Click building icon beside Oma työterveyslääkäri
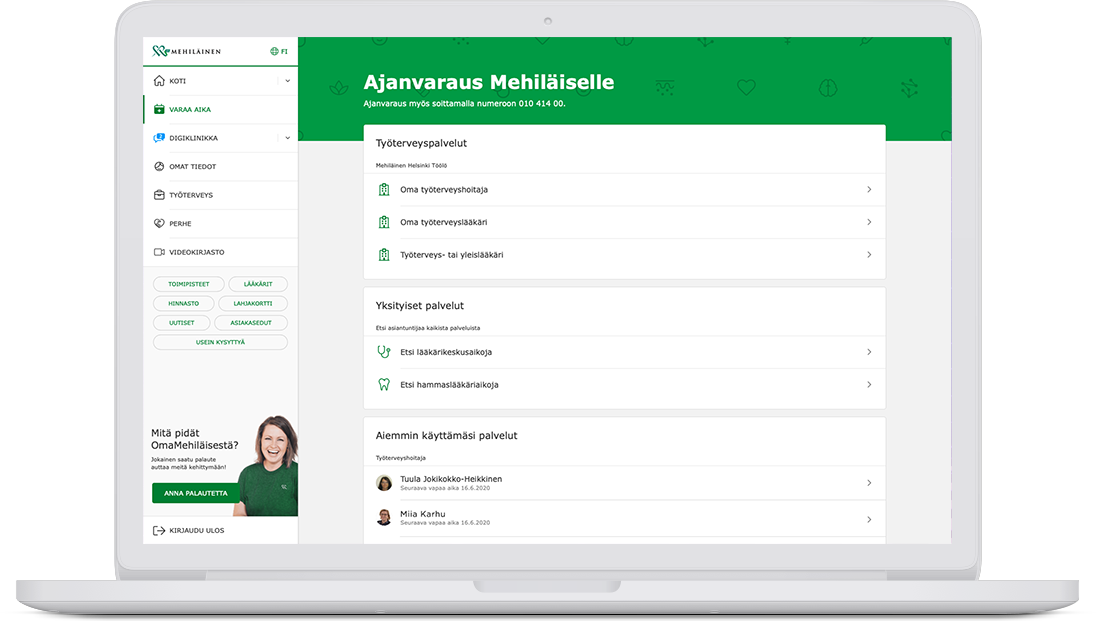The width and height of the screenshot is (1097, 621). 383,222
